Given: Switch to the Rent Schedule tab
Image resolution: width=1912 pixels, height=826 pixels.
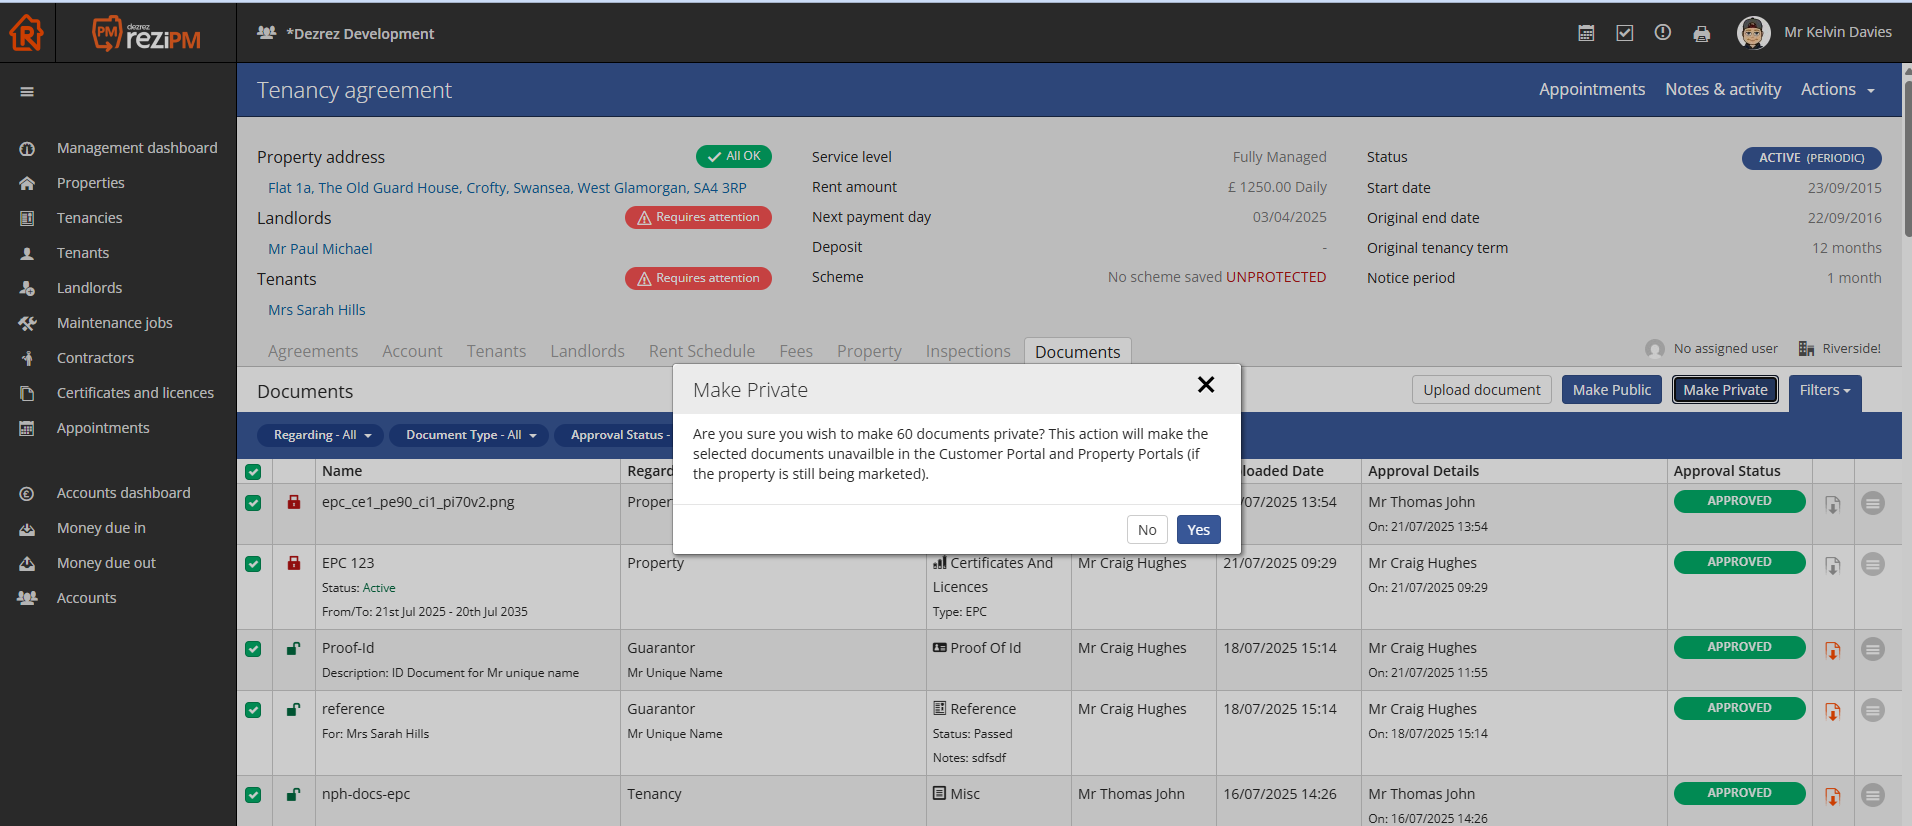Looking at the screenshot, I should (x=701, y=351).
